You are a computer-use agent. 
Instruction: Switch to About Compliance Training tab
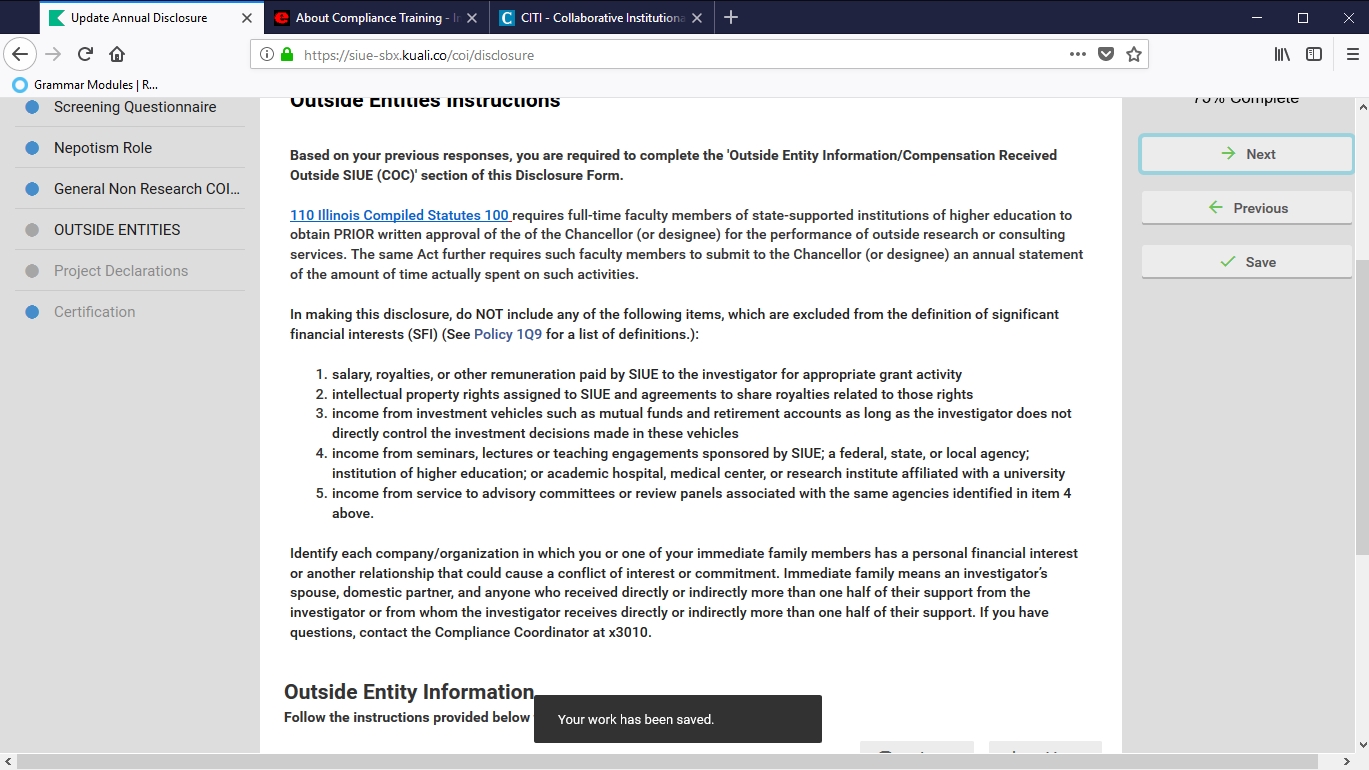click(x=370, y=18)
